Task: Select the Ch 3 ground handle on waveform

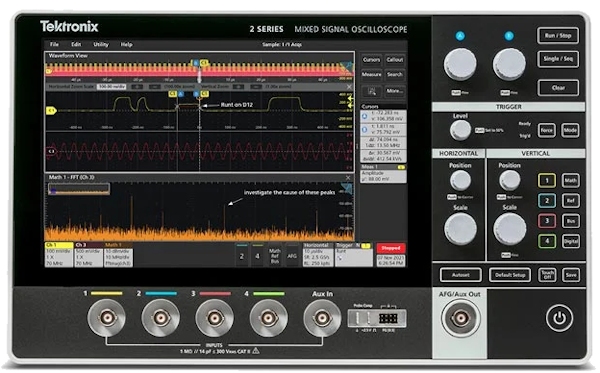Action: (51, 151)
